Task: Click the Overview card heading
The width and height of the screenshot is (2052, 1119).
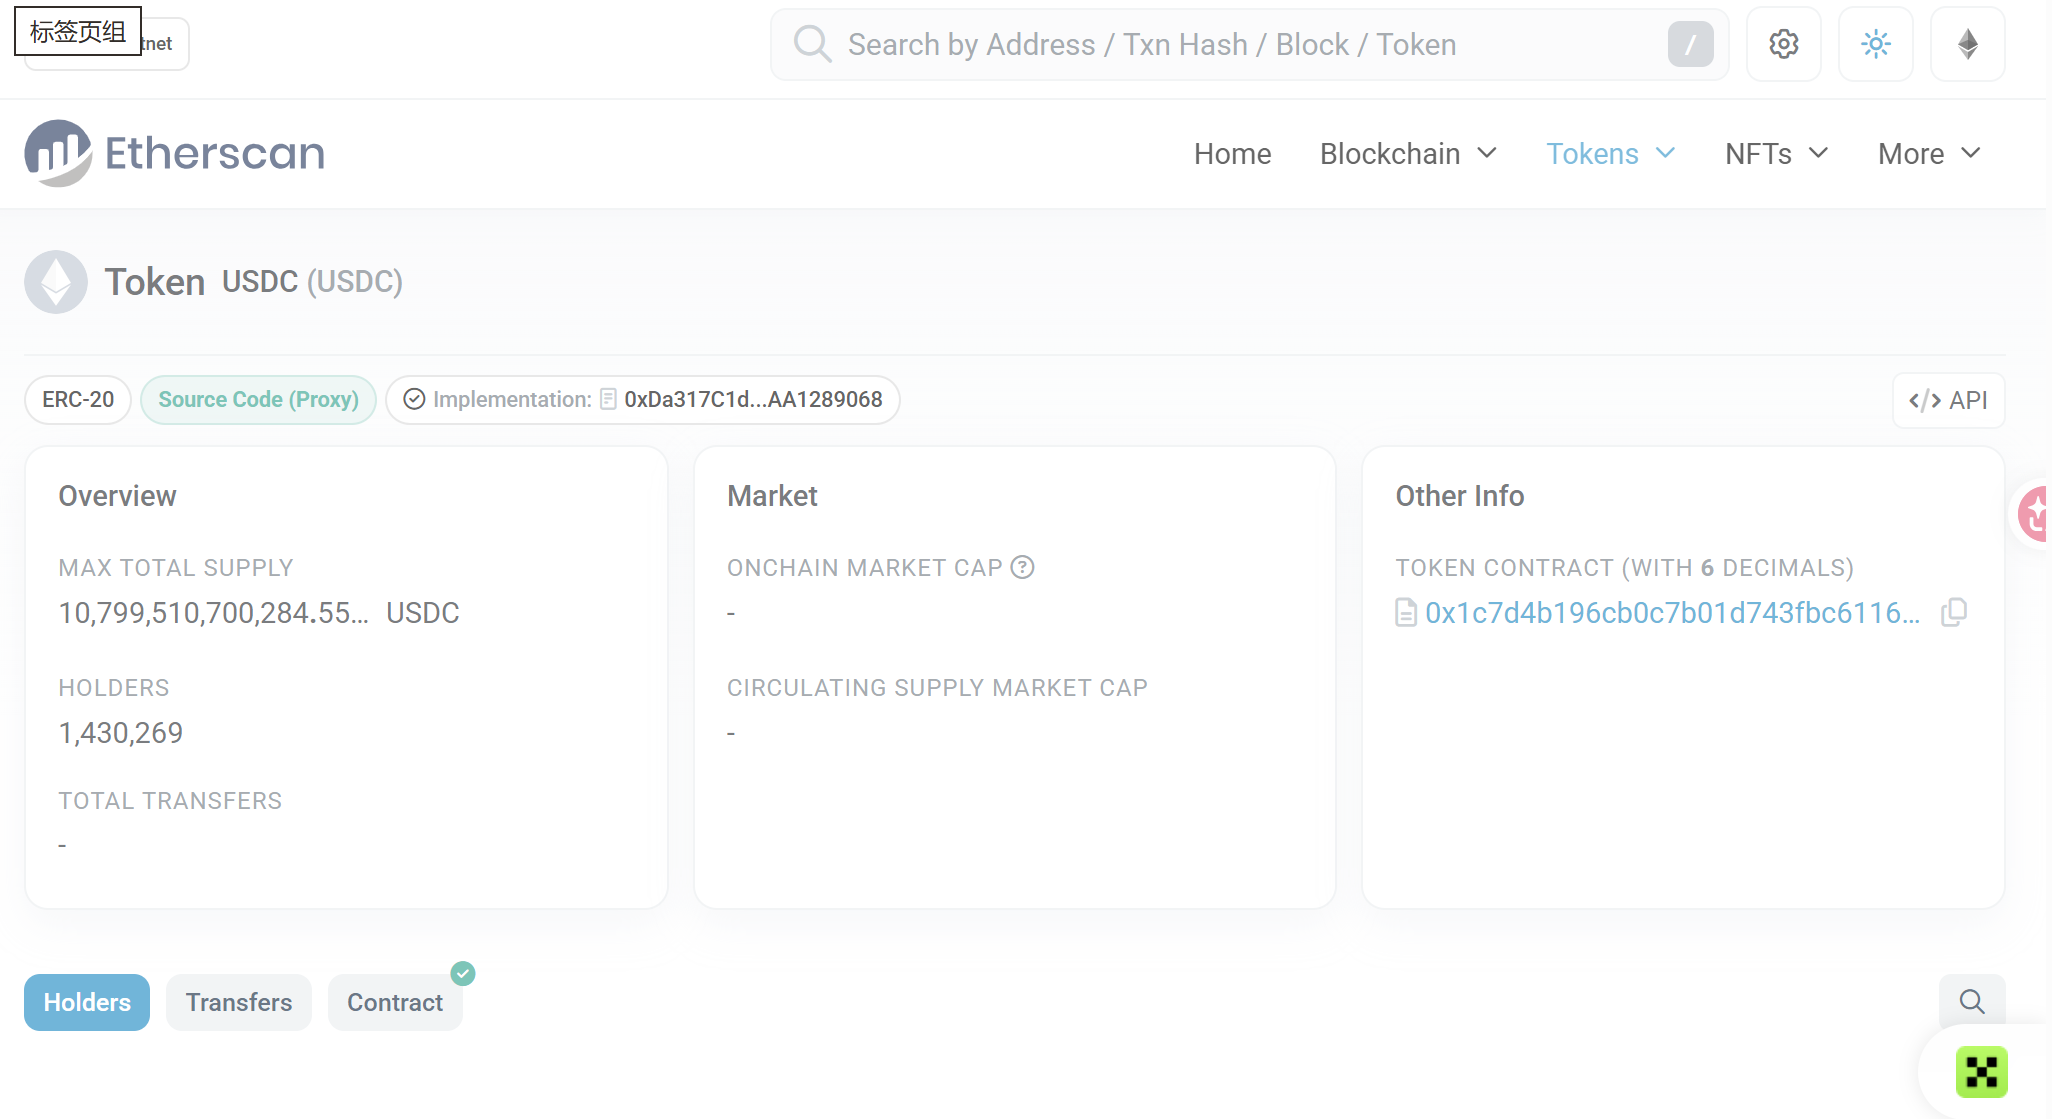Action: pos(117,496)
